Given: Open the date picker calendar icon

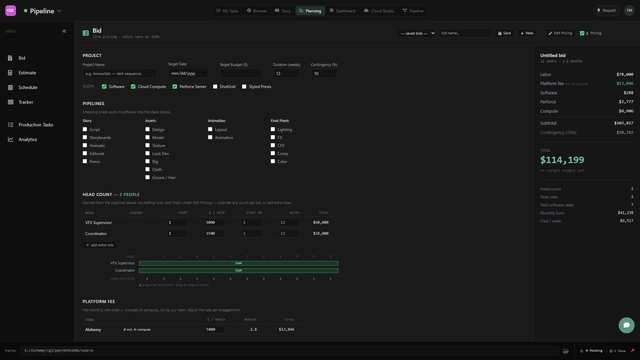Looking at the screenshot, I should [x=203, y=73].
